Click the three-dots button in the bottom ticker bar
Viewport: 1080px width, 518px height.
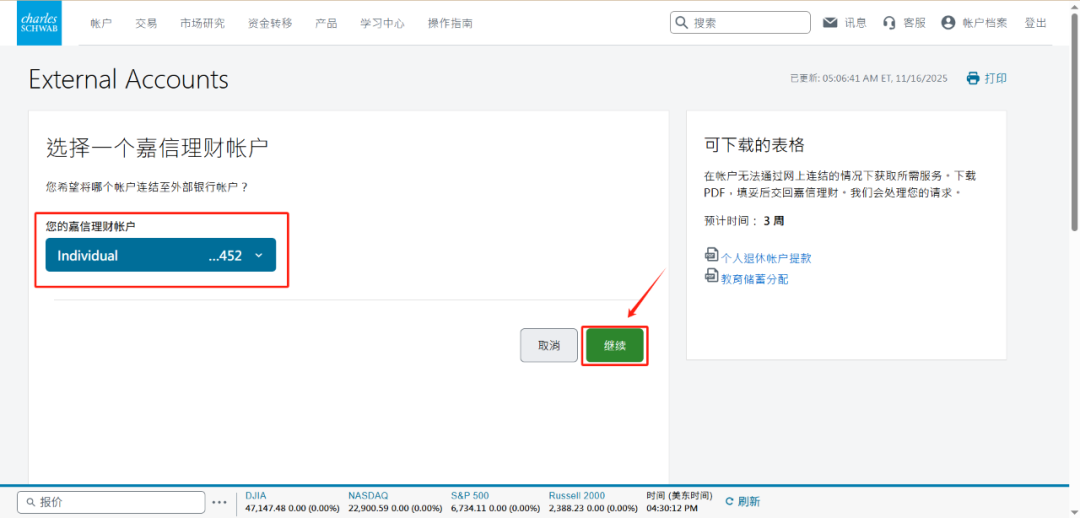click(219, 502)
